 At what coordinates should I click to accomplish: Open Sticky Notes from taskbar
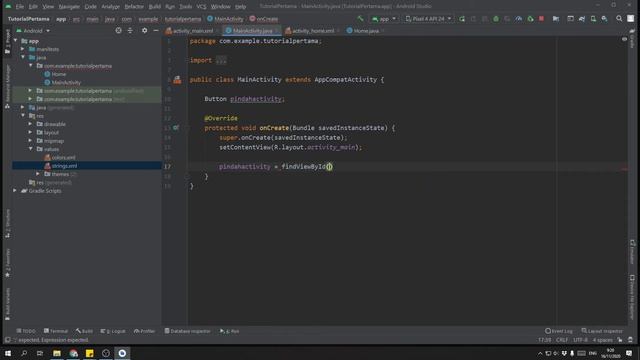click(x=90, y=353)
